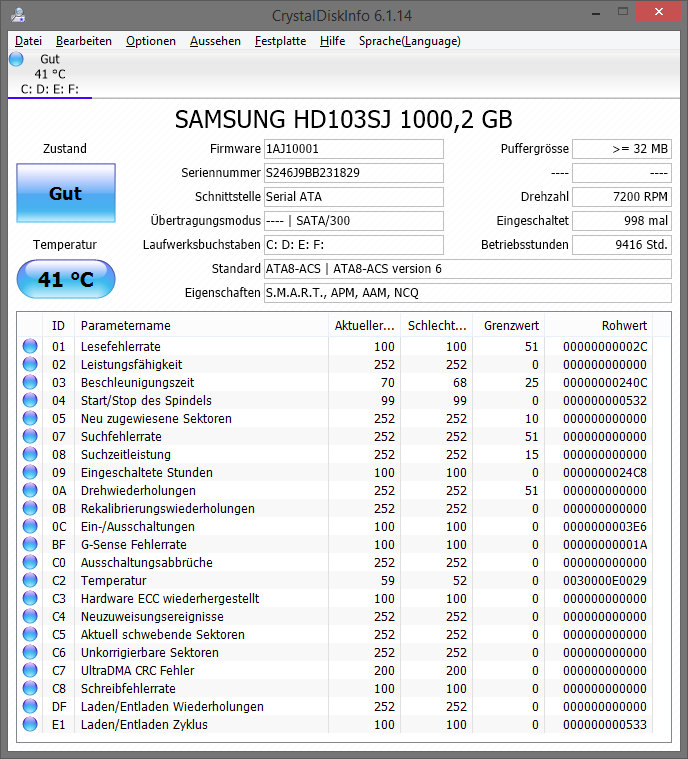Click the status orb for Laden/Entladen Wiederholungen
Viewport: 688px width, 759px height.
[x=30, y=706]
